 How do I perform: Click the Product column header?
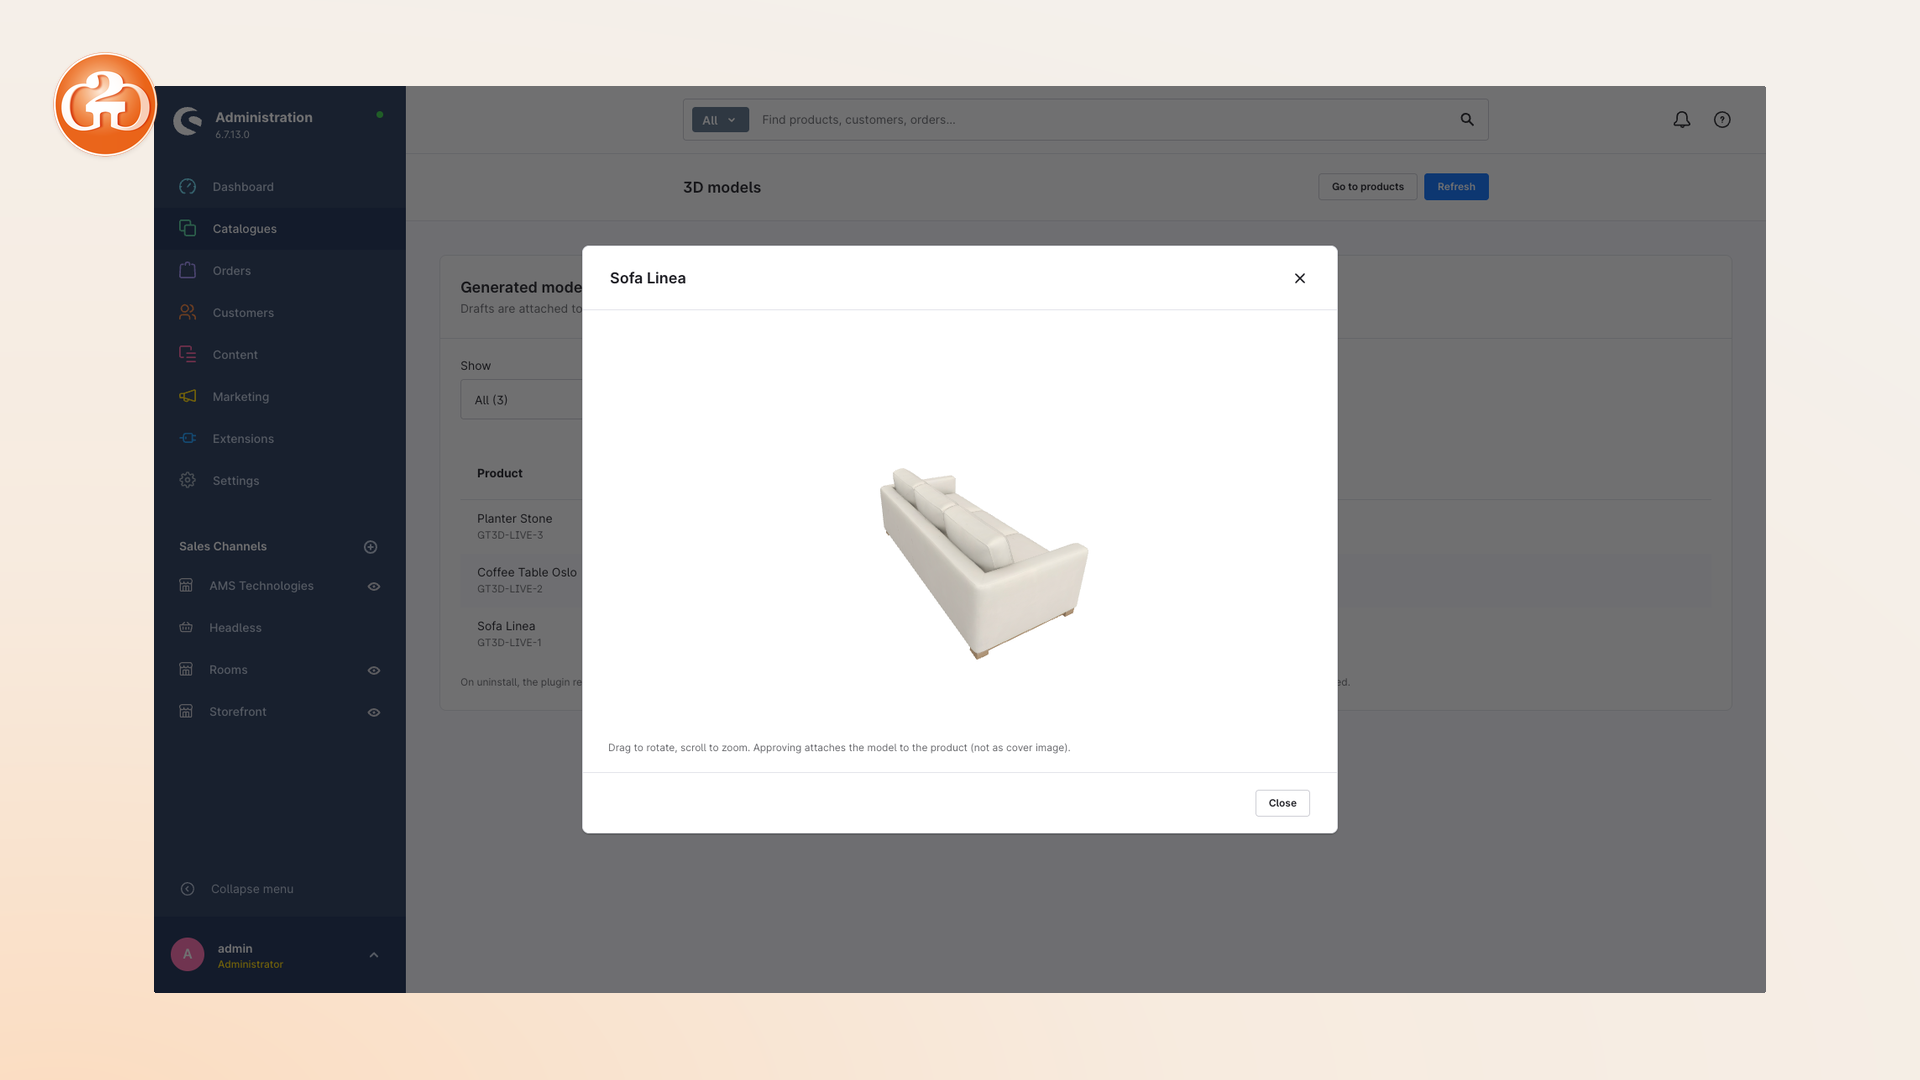tap(500, 473)
